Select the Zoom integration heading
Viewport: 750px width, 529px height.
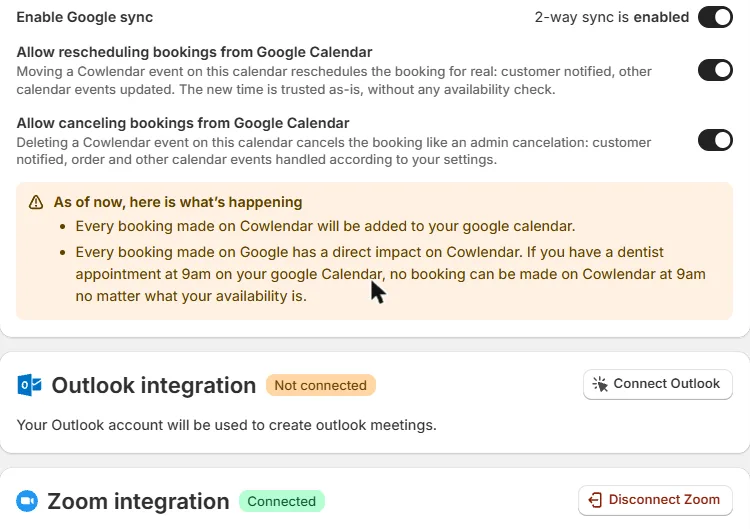pos(138,501)
